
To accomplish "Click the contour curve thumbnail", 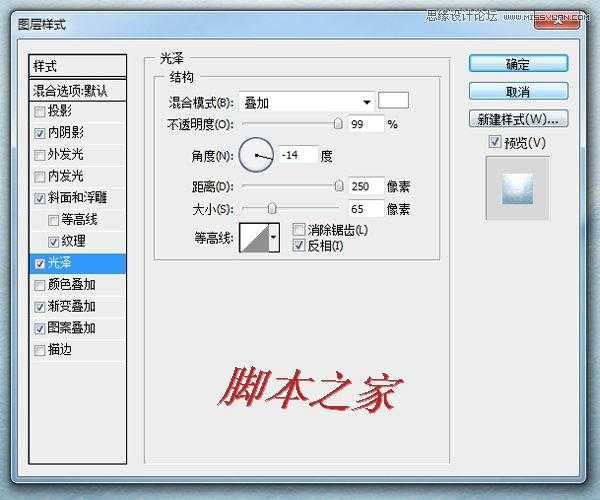I will point(254,238).
